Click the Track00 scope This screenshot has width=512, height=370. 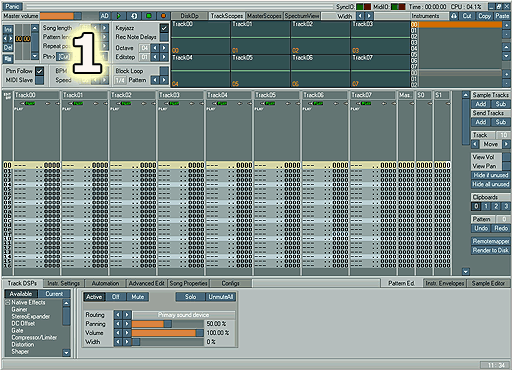click(200, 37)
